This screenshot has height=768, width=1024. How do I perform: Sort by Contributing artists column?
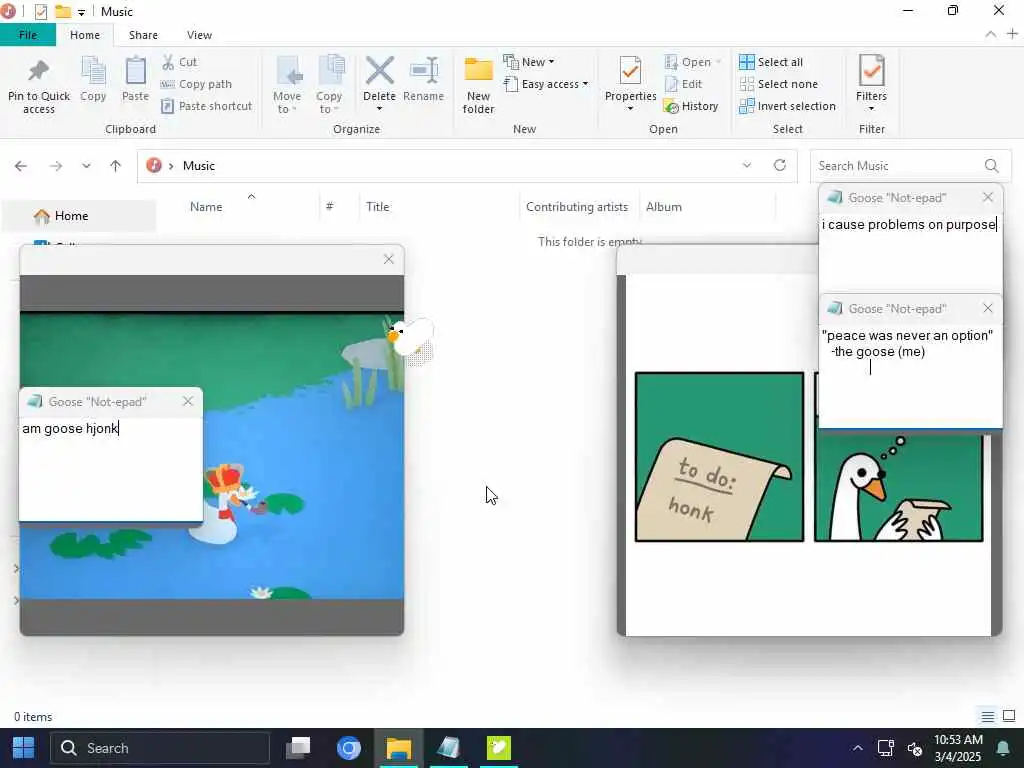coord(577,207)
